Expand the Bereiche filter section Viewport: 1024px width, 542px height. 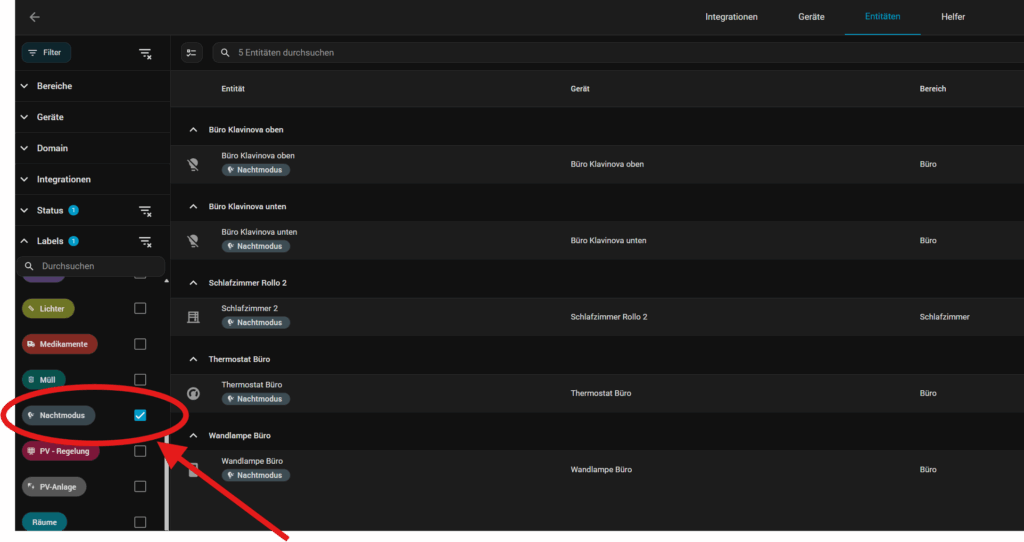25,86
